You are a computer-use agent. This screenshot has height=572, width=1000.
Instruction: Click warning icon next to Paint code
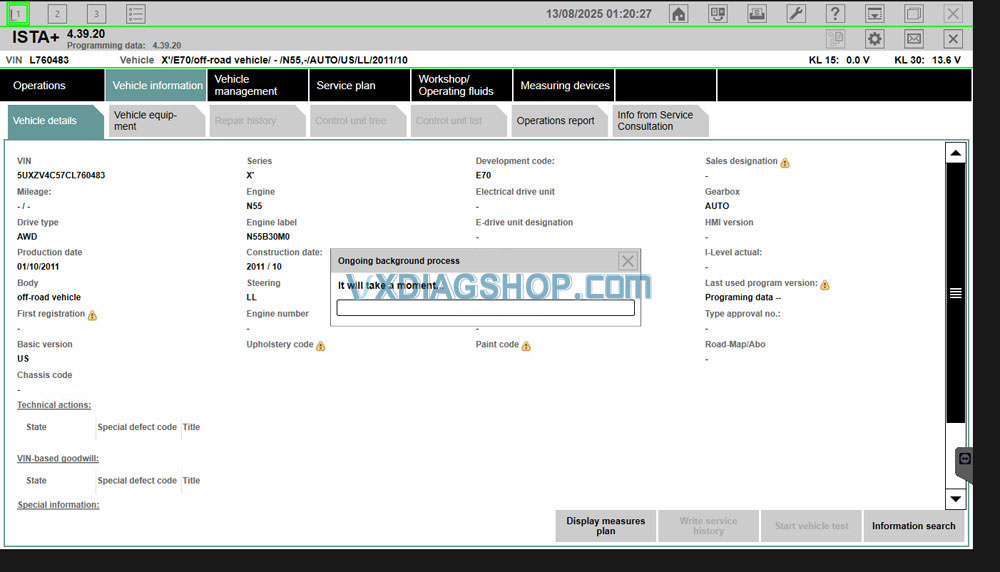pyautogui.click(x=526, y=346)
